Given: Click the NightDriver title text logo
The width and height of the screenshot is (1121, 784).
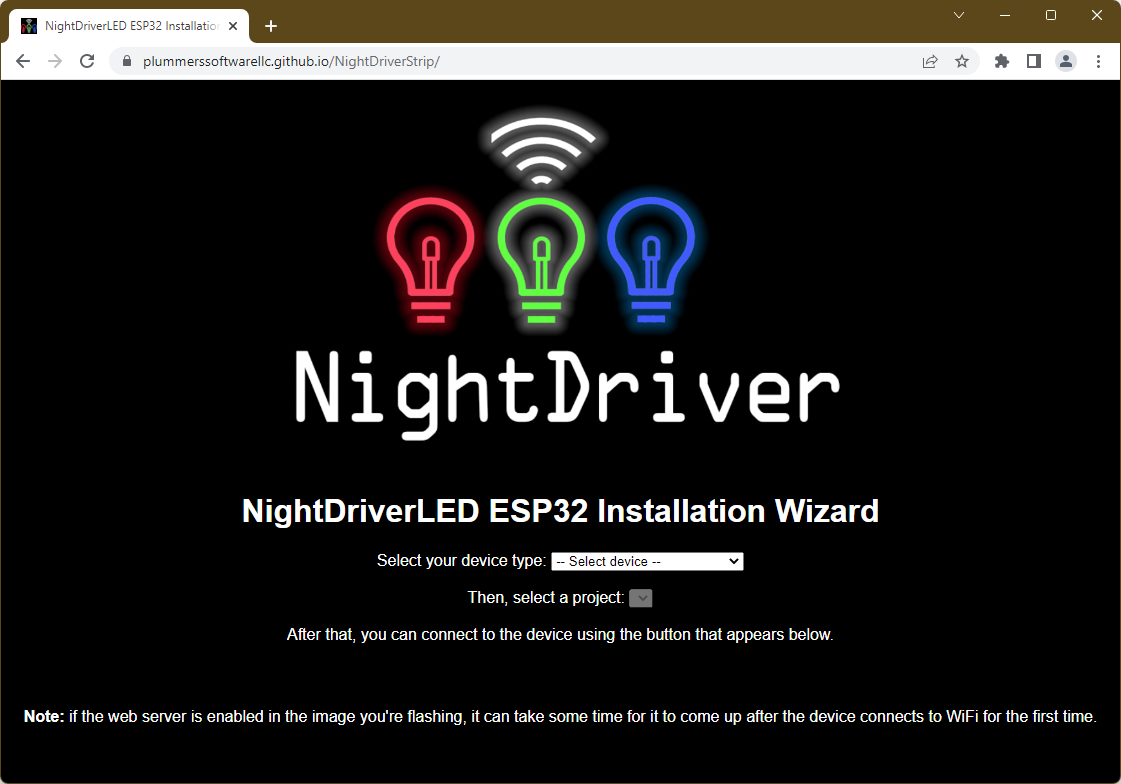Looking at the screenshot, I should point(565,388).
